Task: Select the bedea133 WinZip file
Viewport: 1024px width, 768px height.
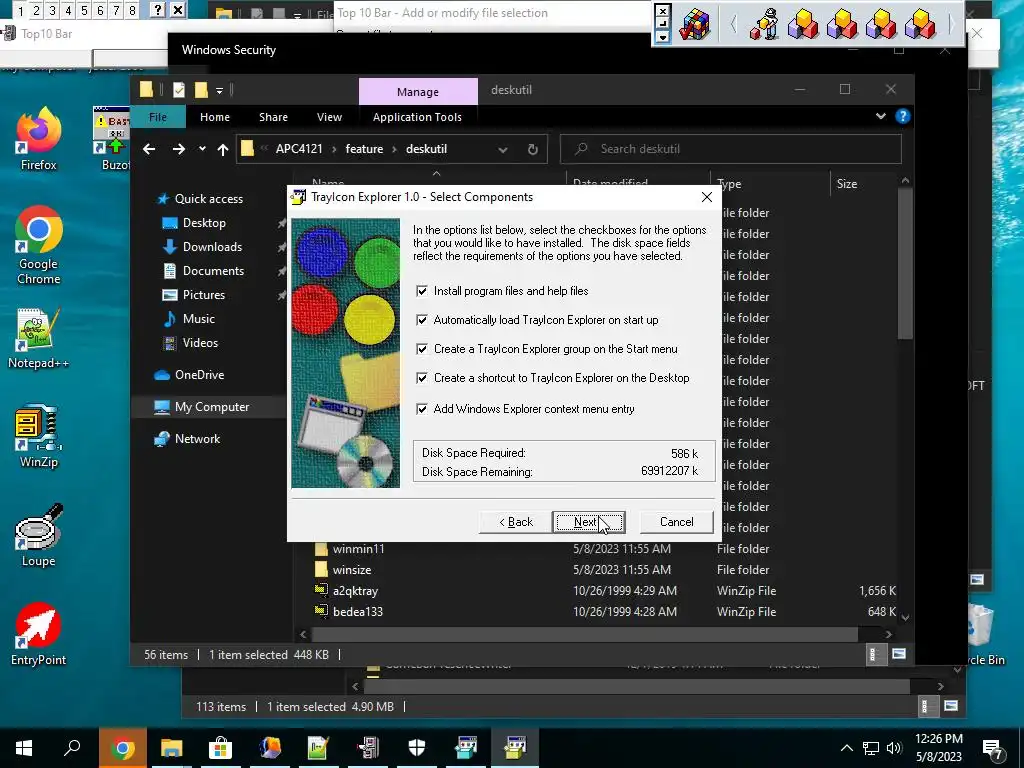Action: 358,612
